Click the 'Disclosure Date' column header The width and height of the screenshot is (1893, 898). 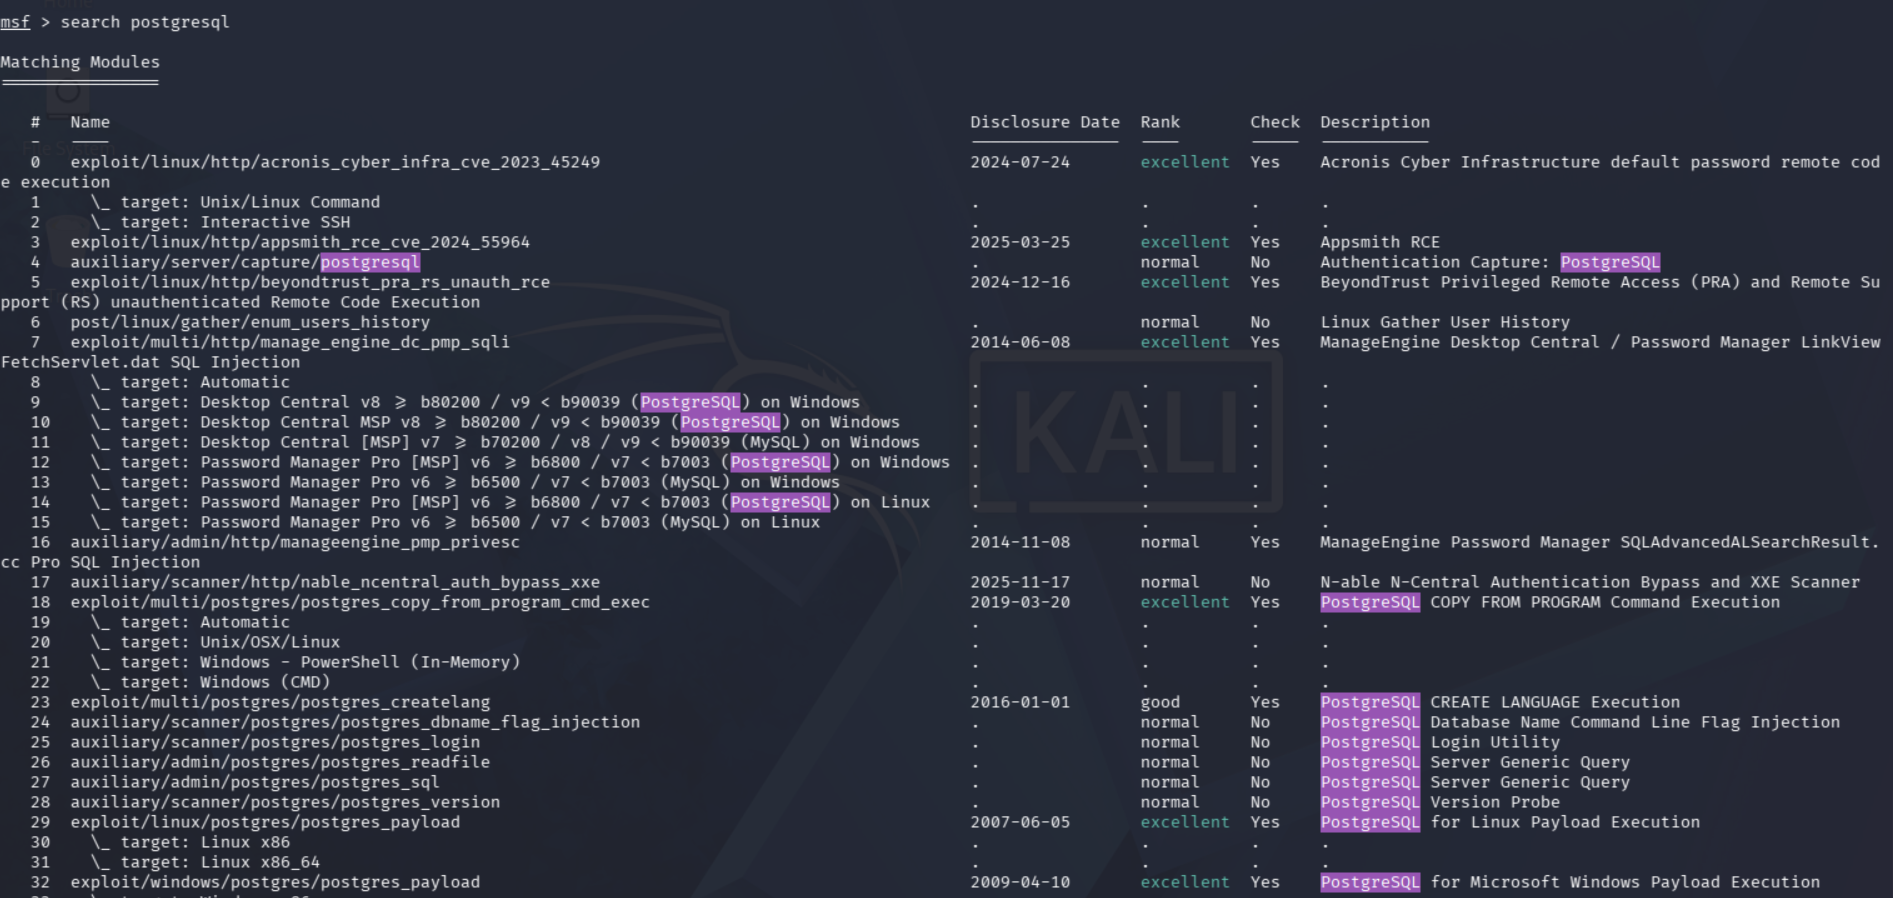1045,122
